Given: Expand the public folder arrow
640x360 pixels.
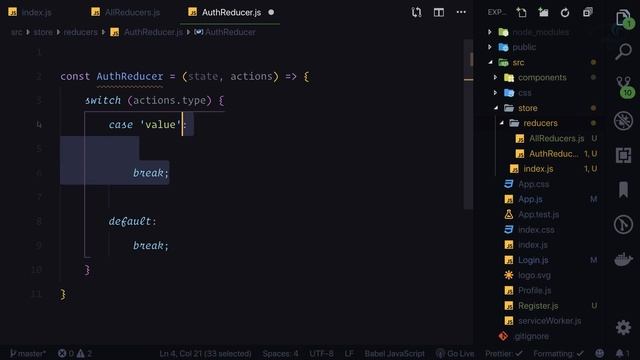Looking at the screenshot, I should click(x=490, y=47).
